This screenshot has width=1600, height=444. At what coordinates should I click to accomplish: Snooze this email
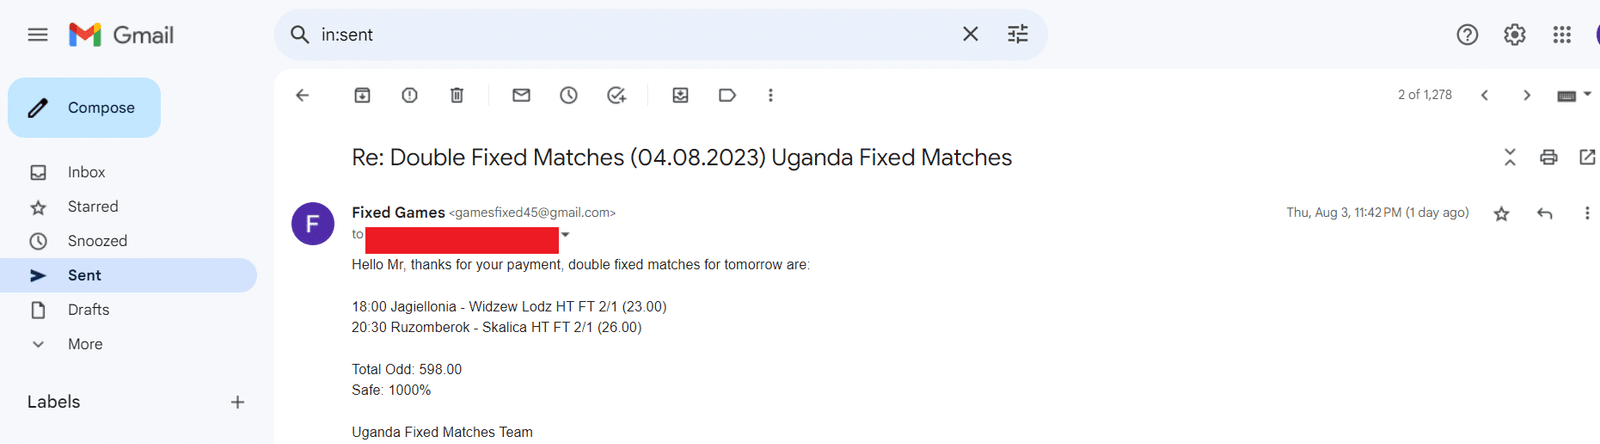(568, 95)
